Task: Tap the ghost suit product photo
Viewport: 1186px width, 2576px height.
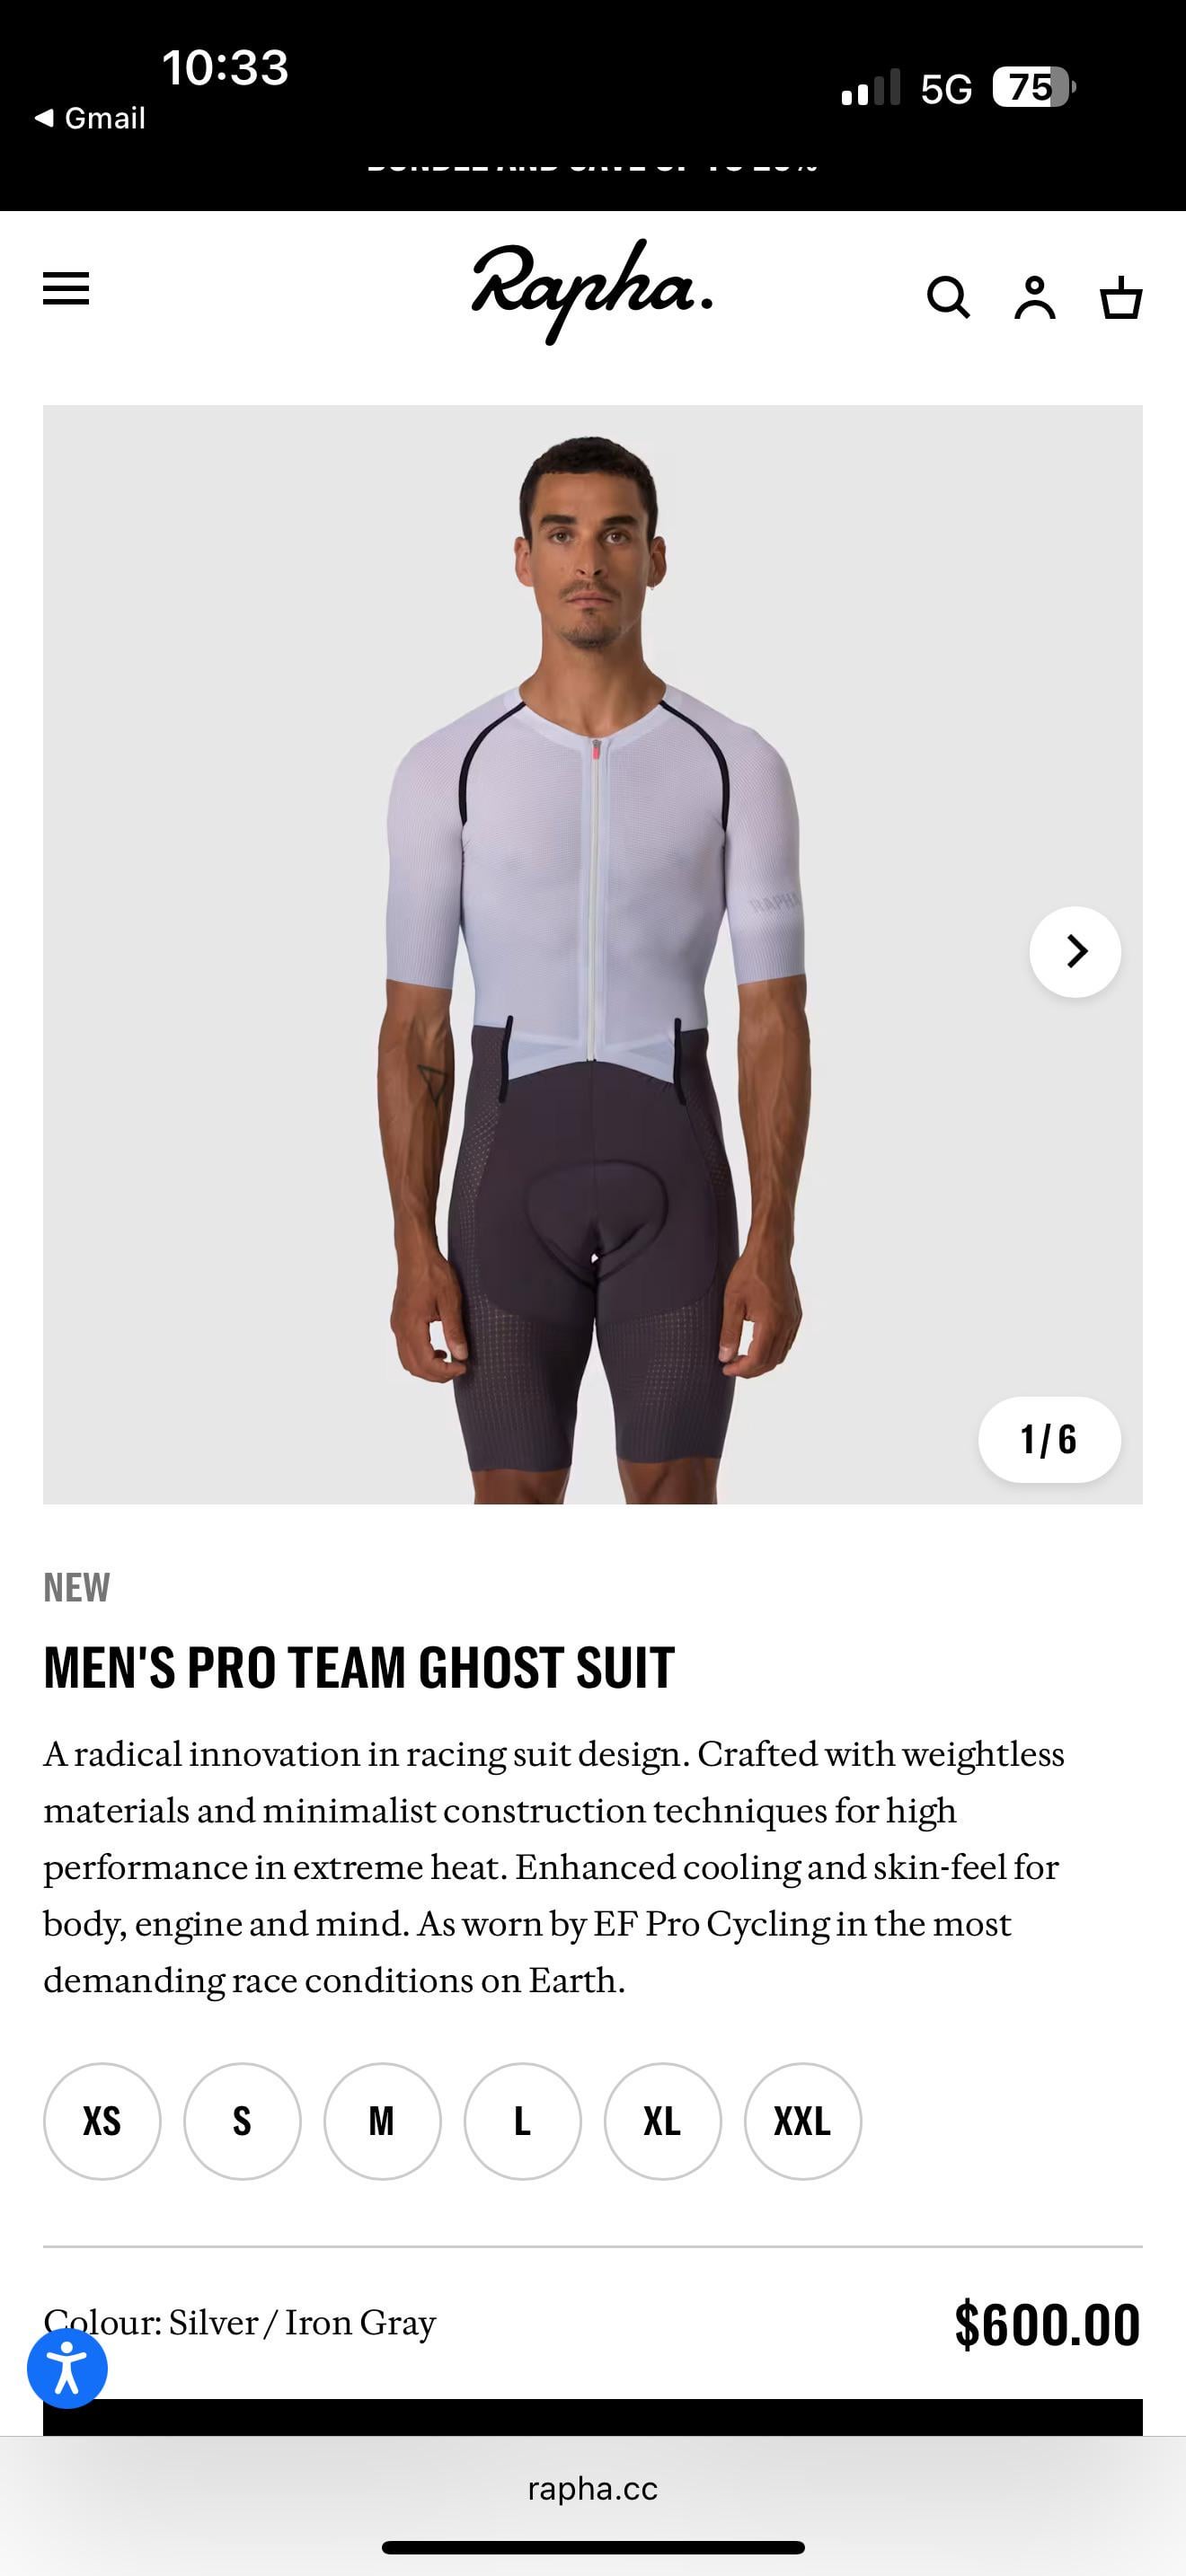Action: [592, 954]
